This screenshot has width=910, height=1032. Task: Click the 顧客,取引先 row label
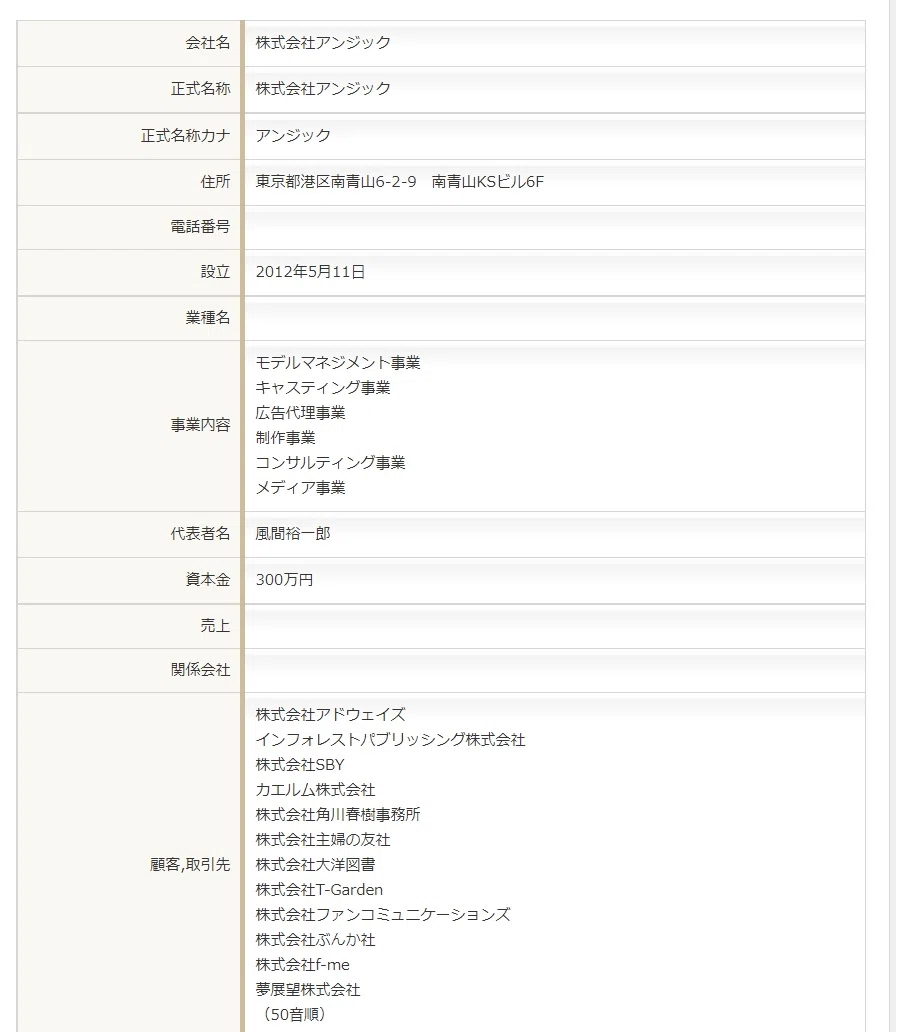click(190, 865)
